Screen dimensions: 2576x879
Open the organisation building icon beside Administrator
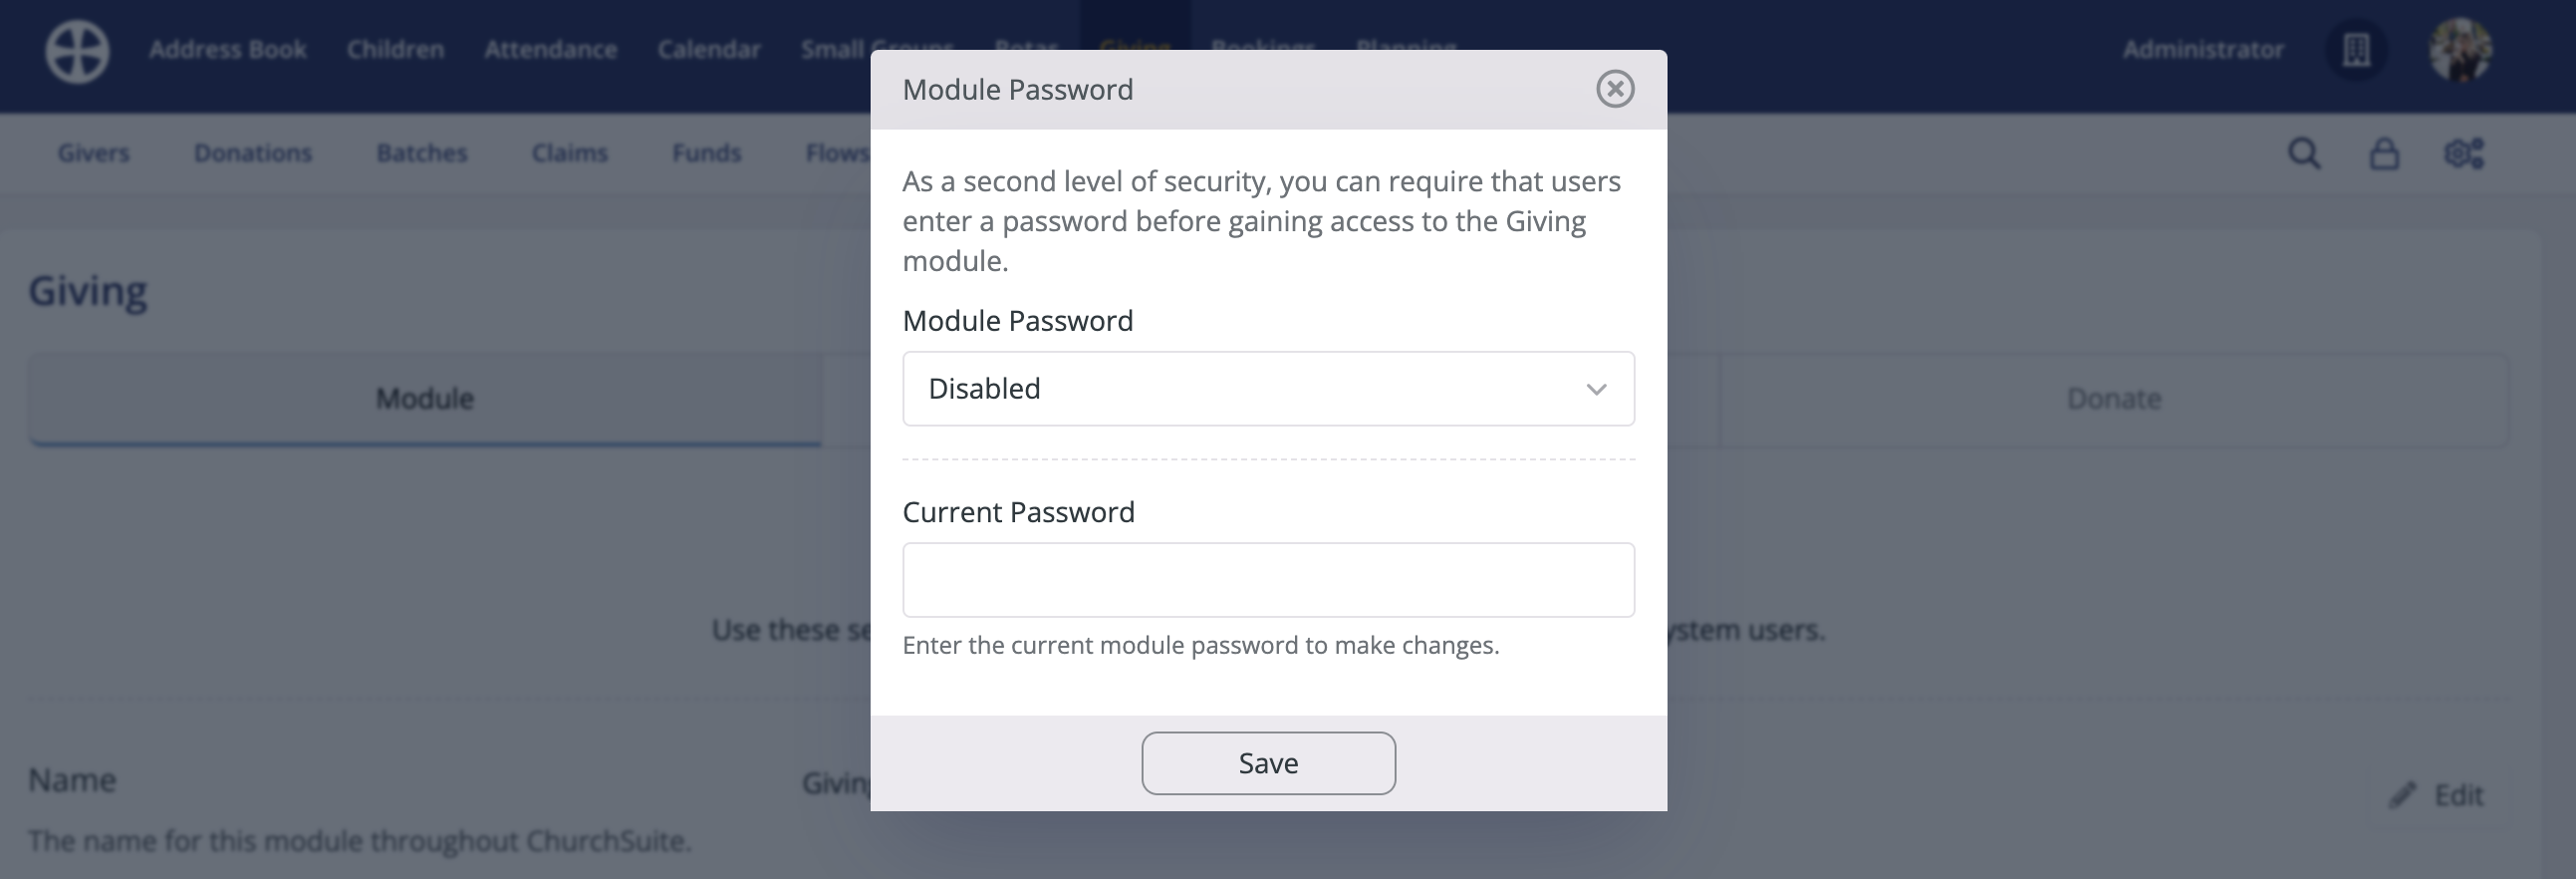(x=2356, y=50)
